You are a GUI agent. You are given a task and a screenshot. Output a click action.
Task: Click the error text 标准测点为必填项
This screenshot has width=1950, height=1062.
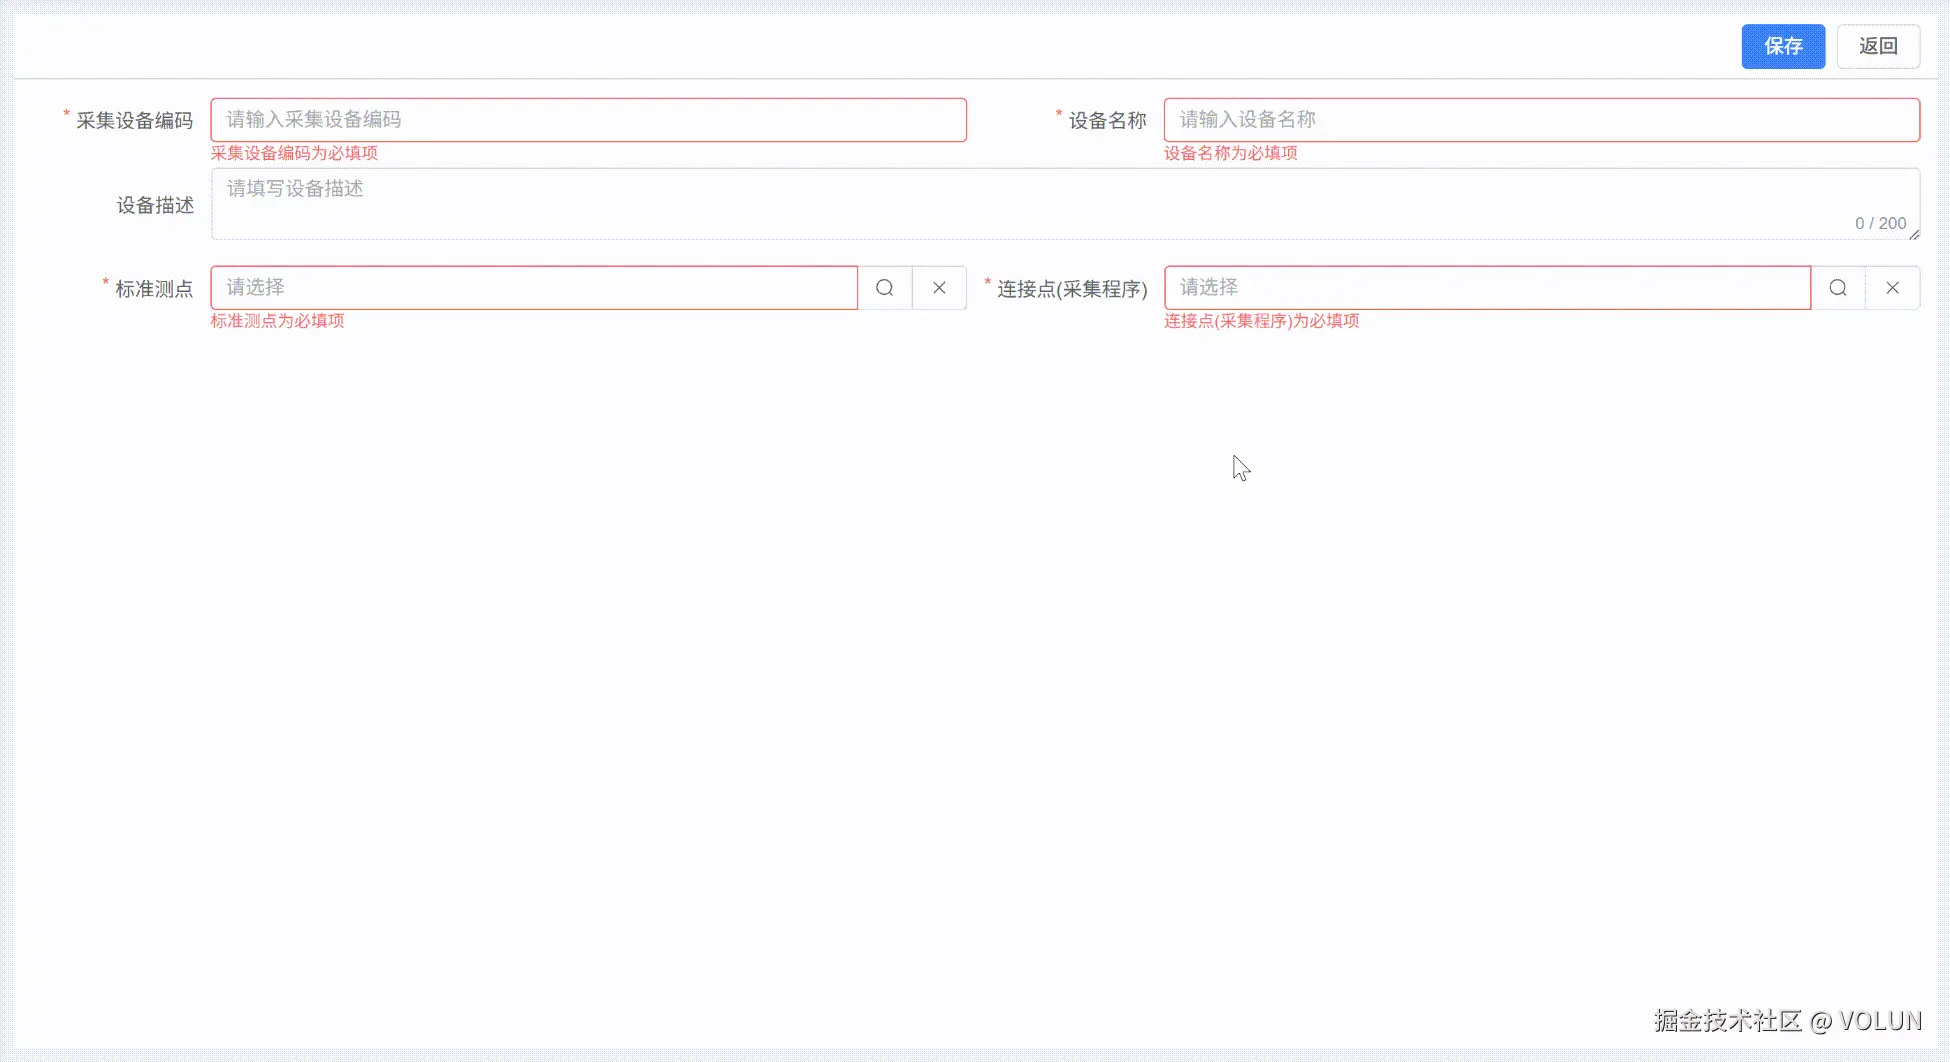277,321
